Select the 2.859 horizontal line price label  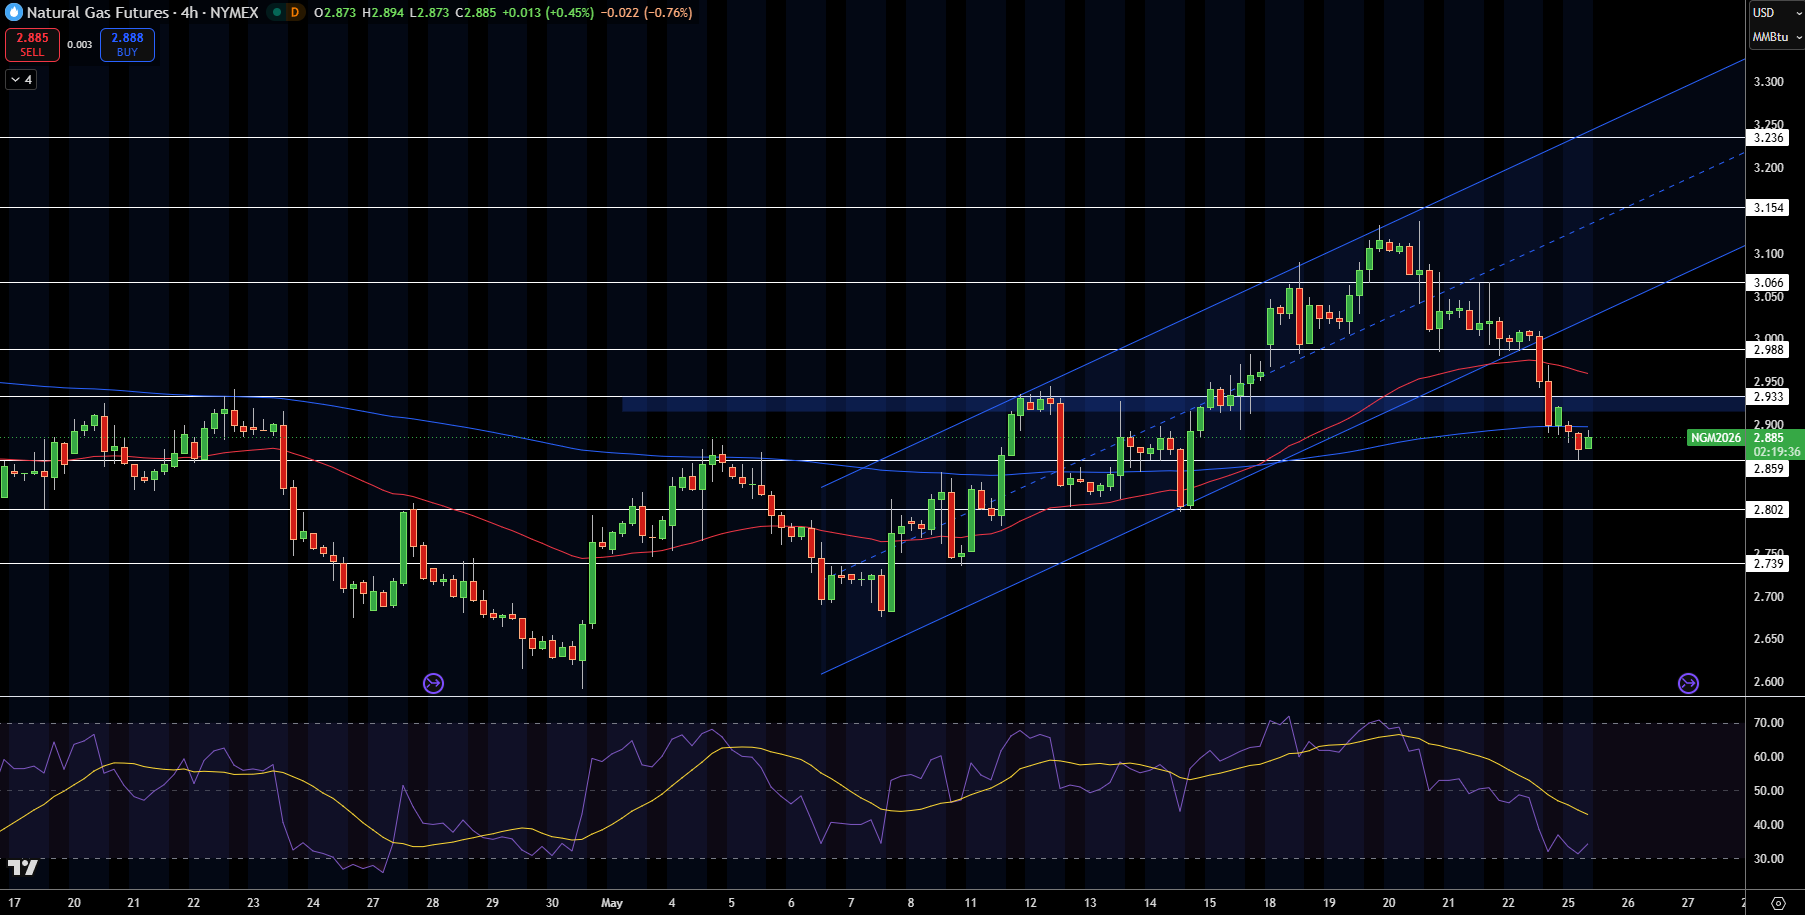pos(1768,468)
